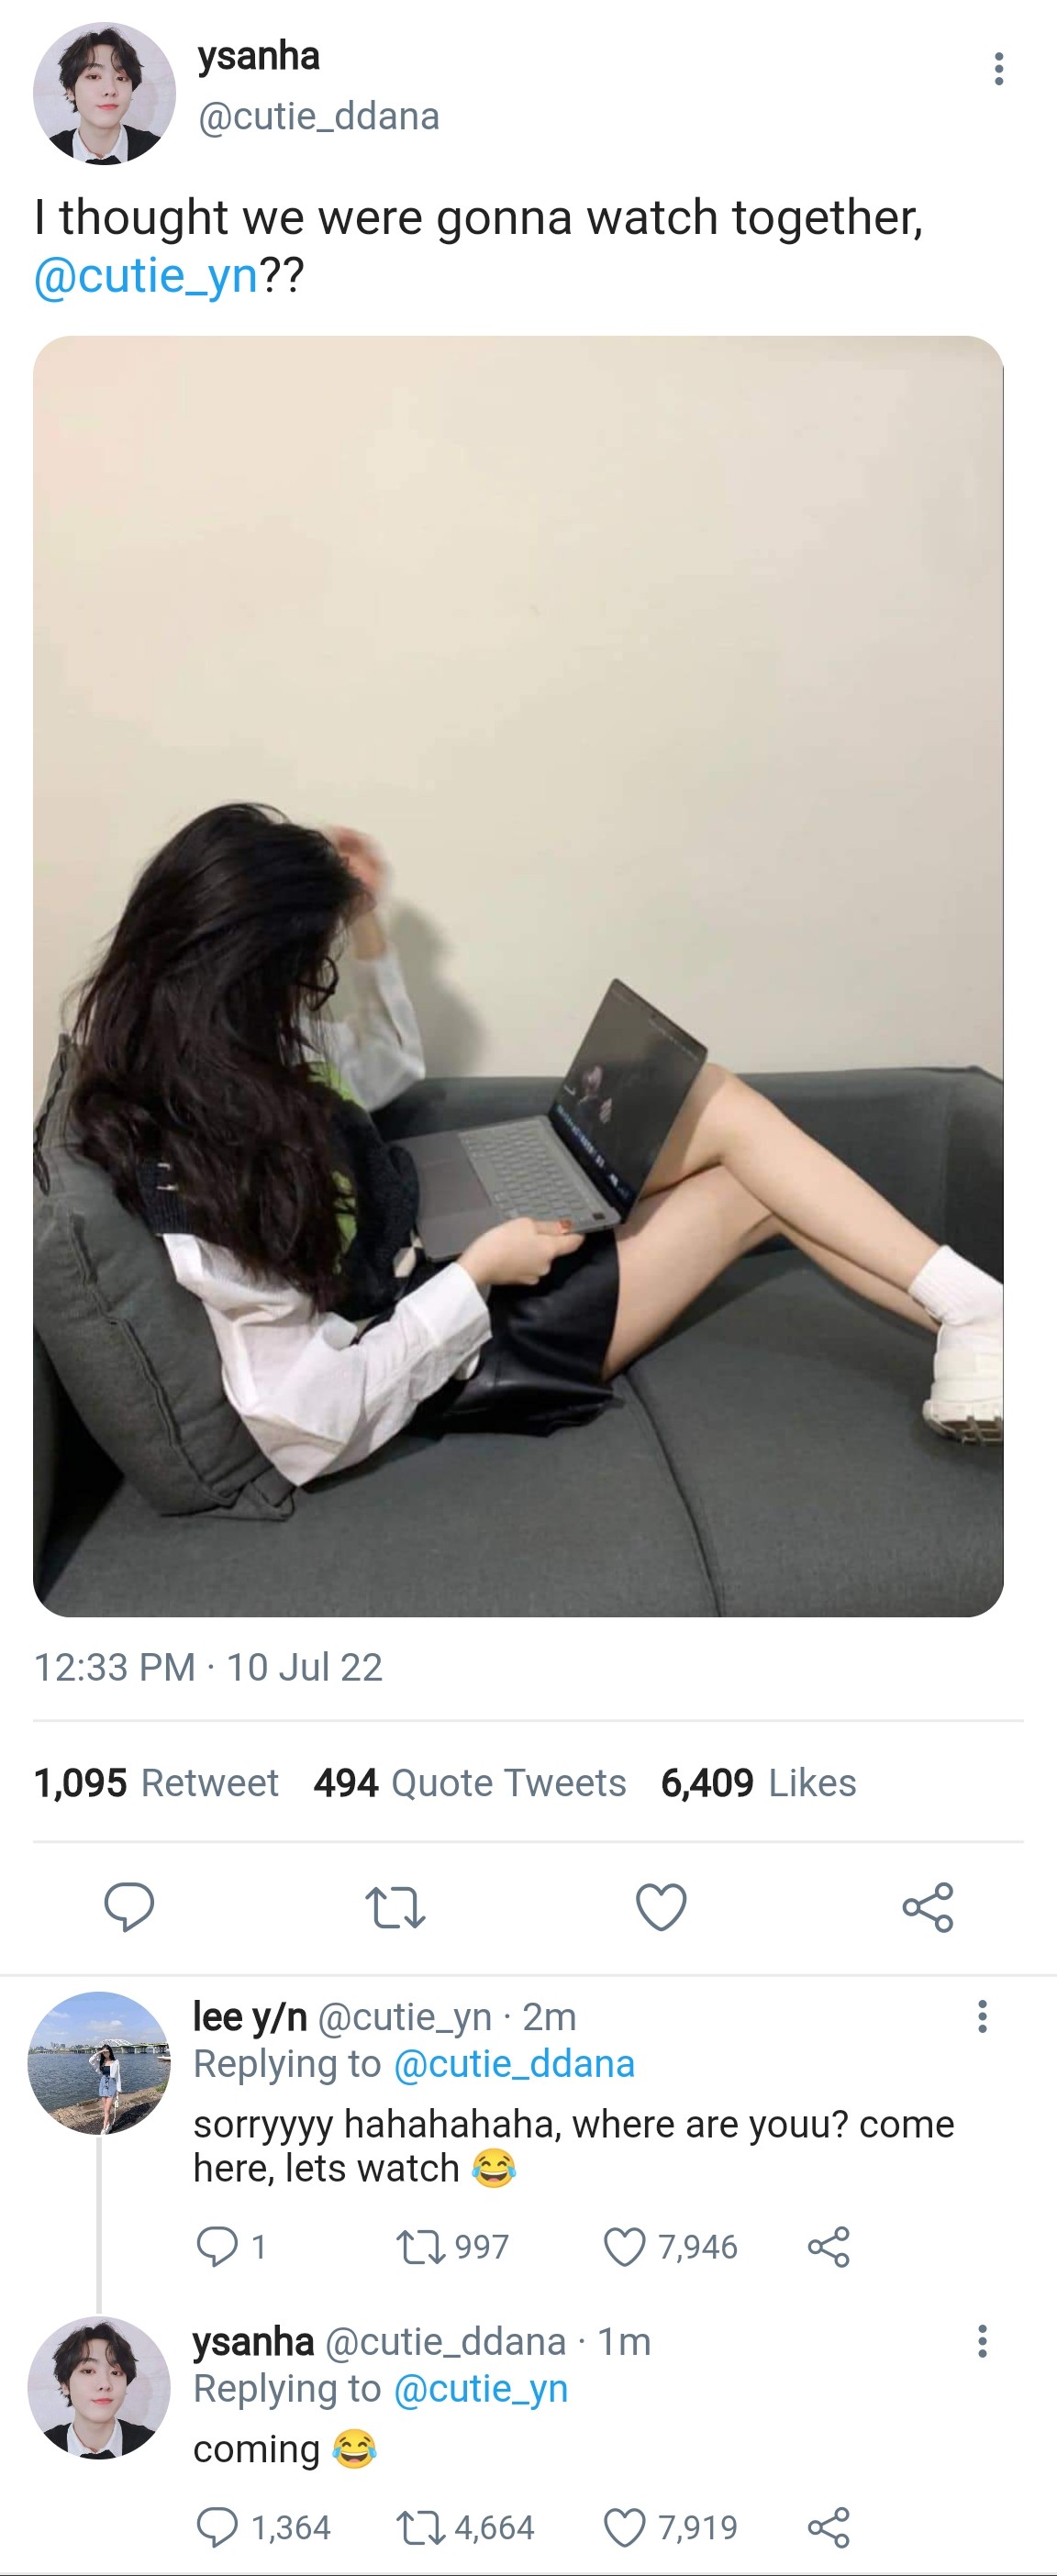1057x2576 pixels.
Task: Expand options menu on lee y/n's reply
Action: (982, 2016)
